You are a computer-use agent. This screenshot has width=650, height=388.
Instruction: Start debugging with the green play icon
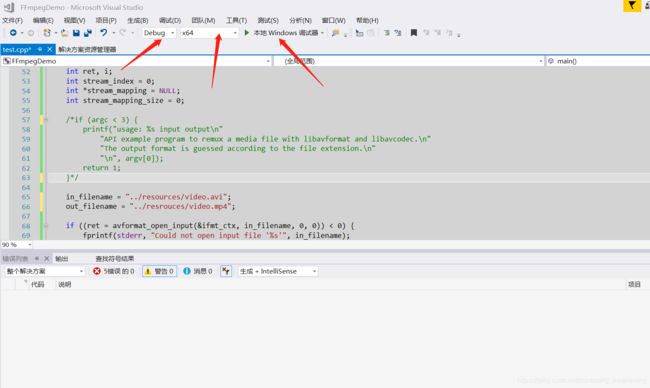(x=247, y=32)
